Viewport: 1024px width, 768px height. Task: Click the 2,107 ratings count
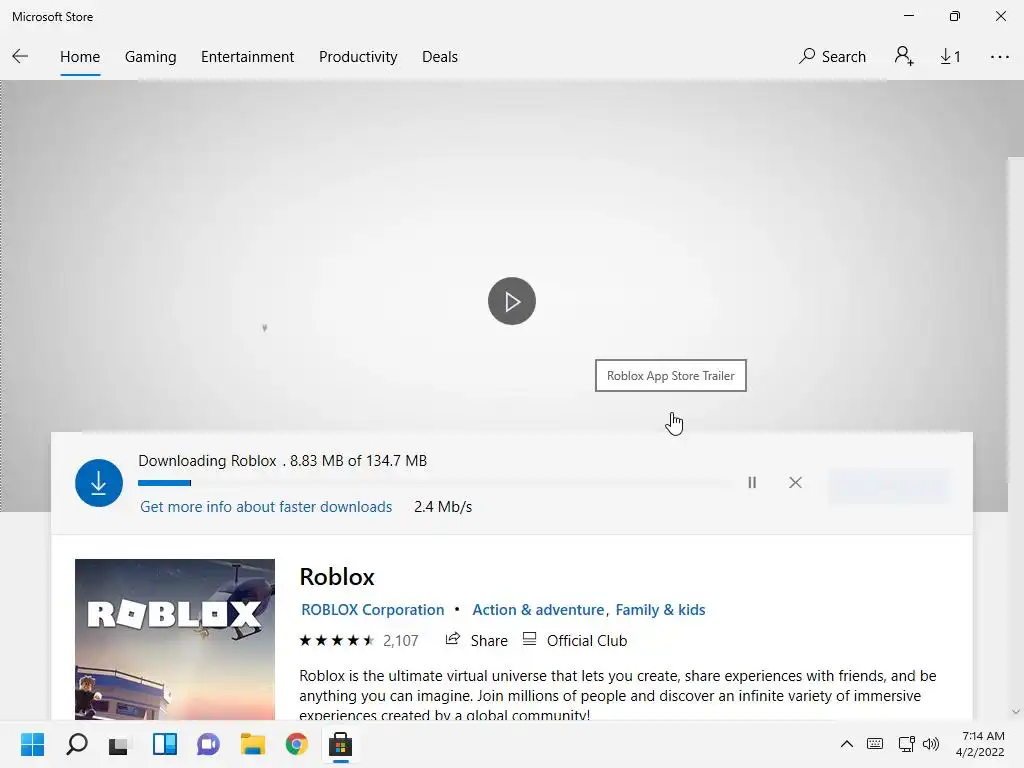[400, 641]
